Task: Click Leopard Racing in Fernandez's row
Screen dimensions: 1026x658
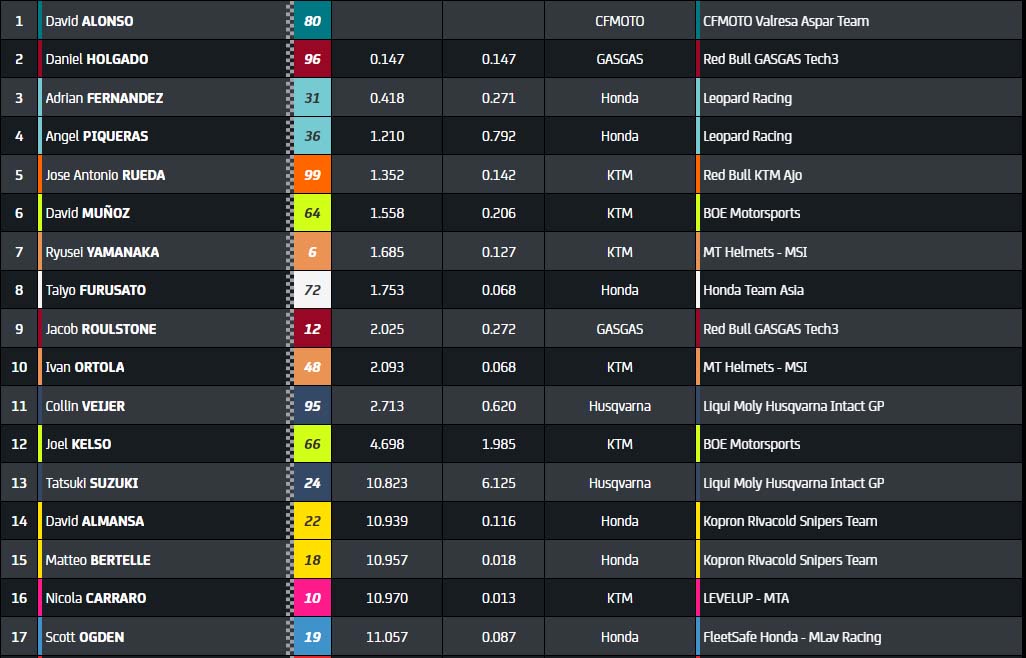Action: 747,98
